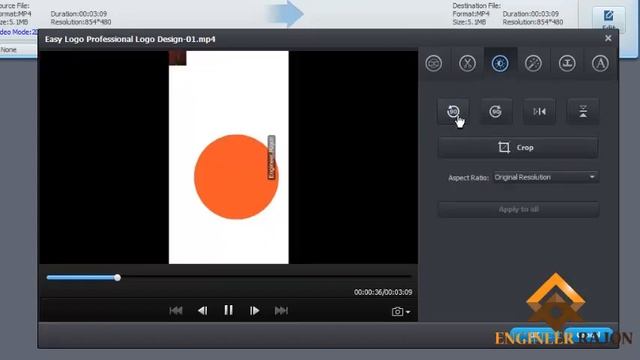Open the adjust/rotate tab icon
The width and height of the screenshot is (640, 360).
[x=500, y=64]
